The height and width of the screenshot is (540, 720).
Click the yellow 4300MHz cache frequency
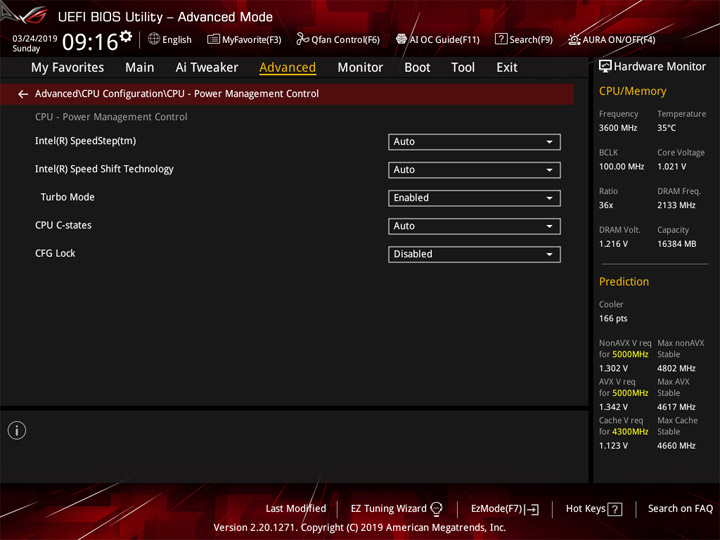point(630,432)
